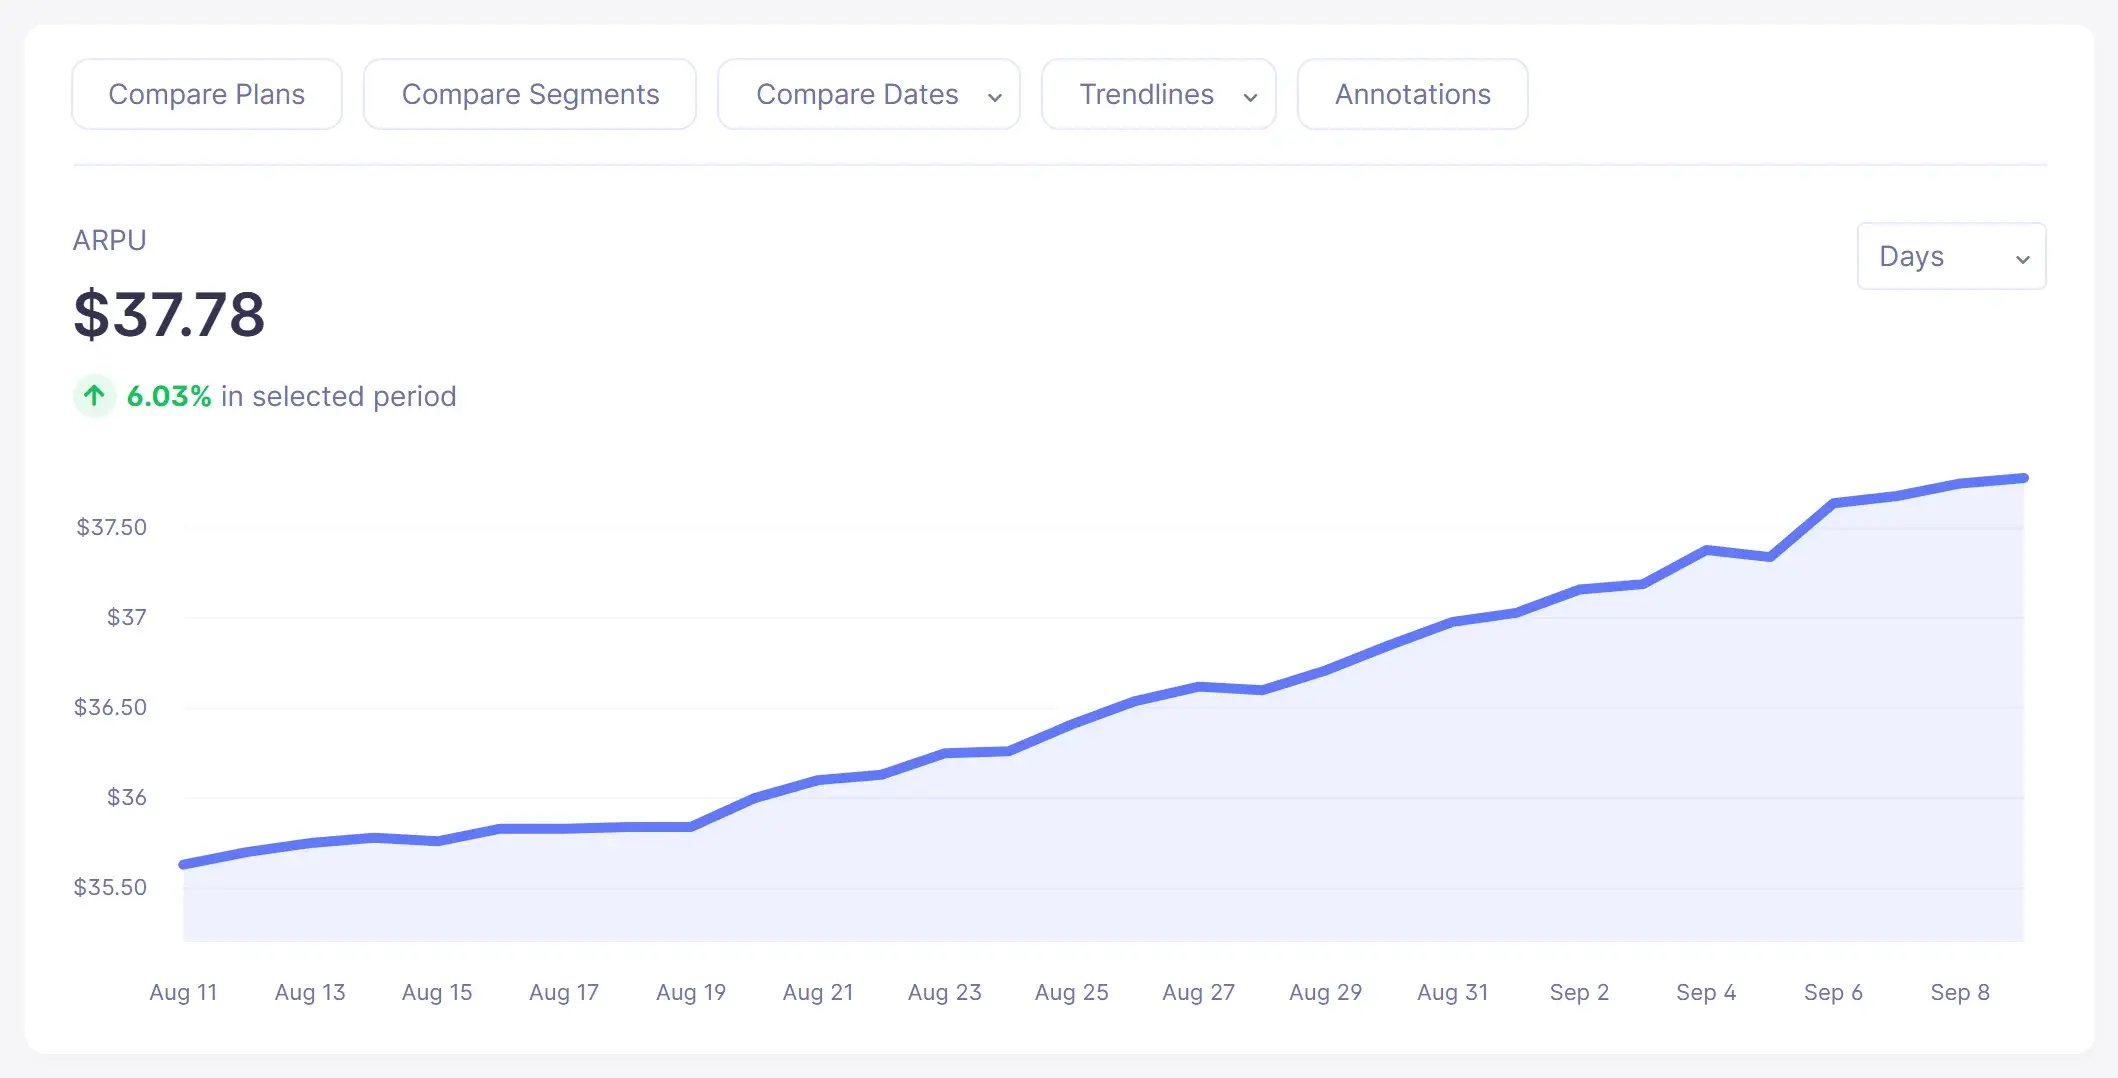2118x1078 pixels.
Task: Select the Aug 23 axis label
Action: 945,992
